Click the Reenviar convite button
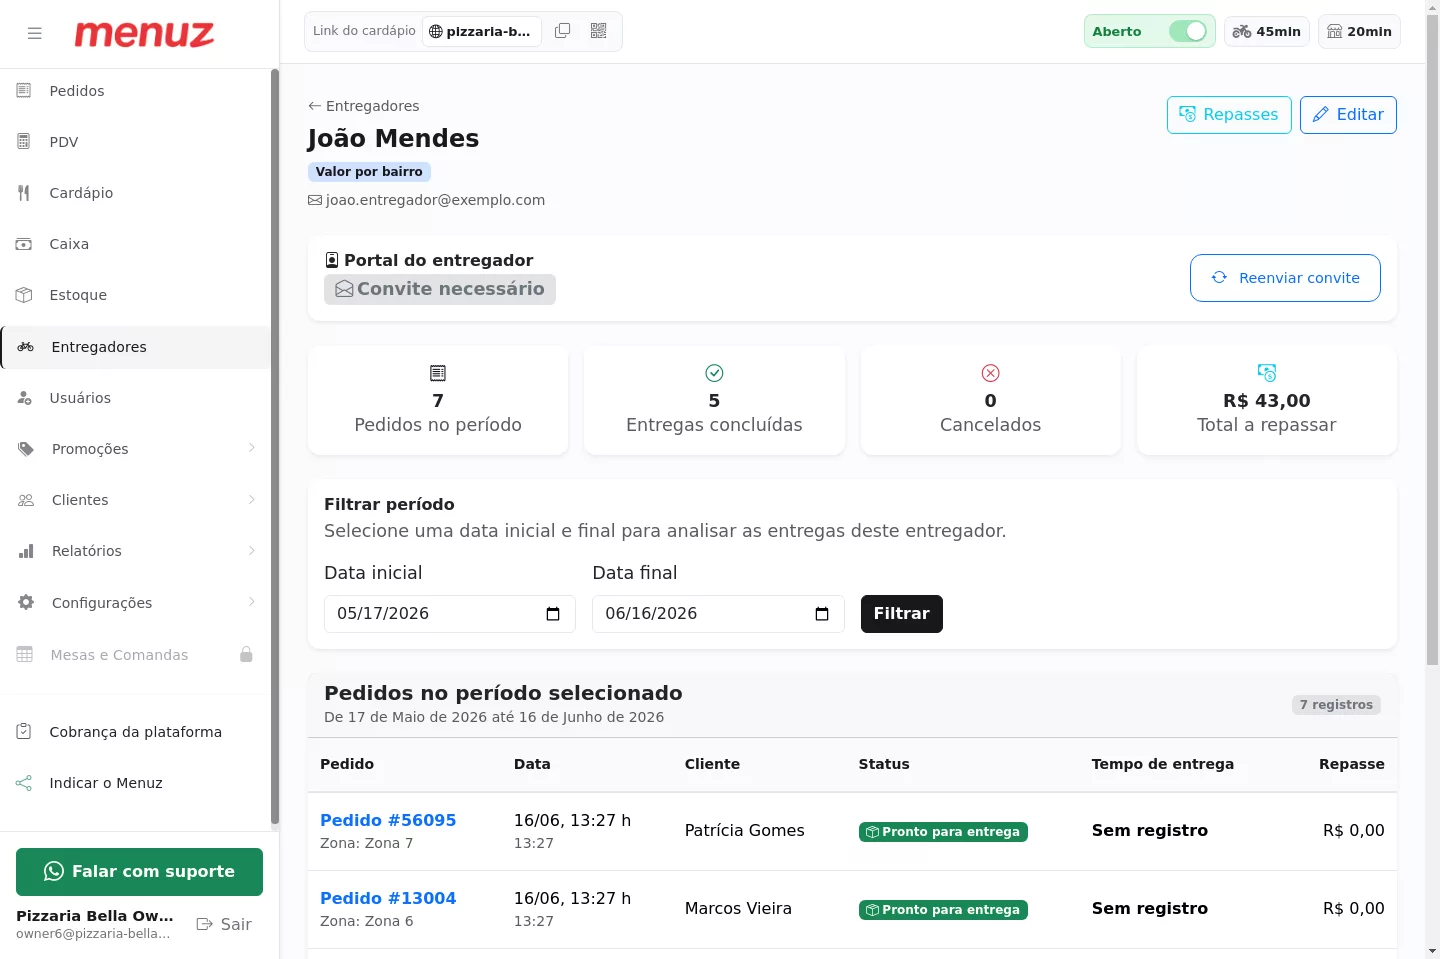1440x959 pixels. 1285,278
